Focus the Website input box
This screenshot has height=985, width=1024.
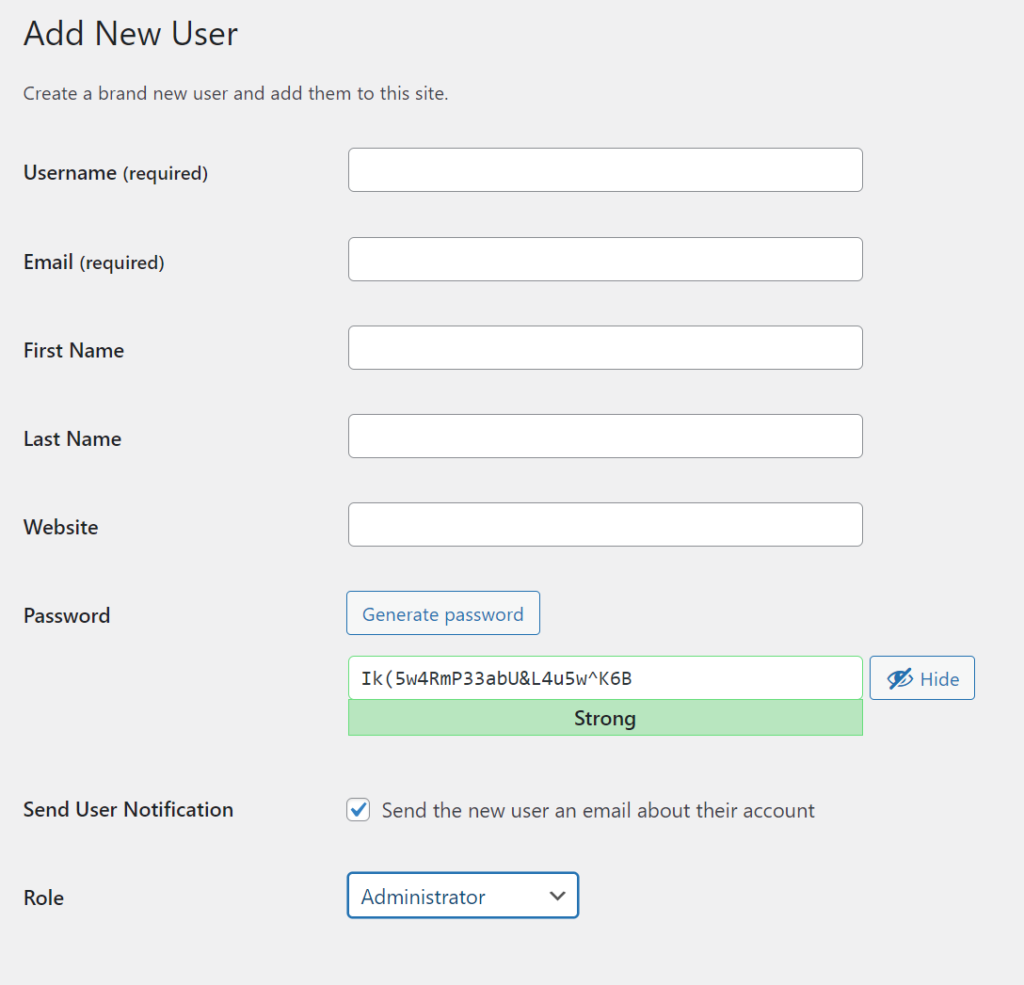604,525
